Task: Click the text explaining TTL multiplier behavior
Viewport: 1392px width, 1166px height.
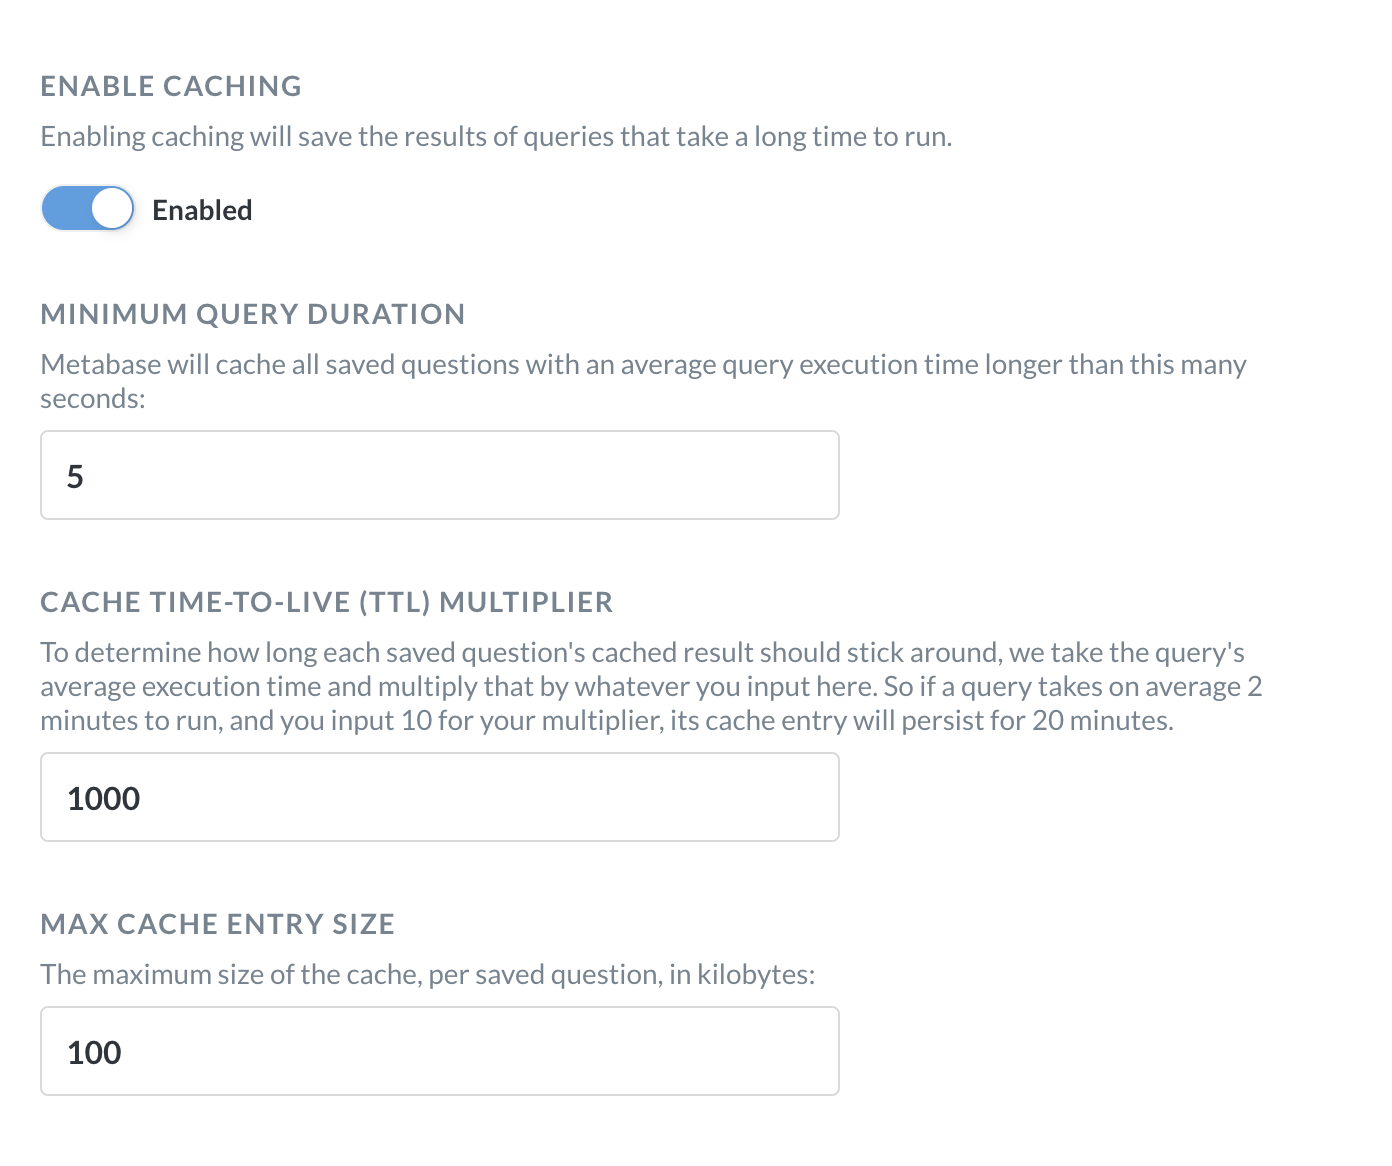Action: [x=650, y=686]
